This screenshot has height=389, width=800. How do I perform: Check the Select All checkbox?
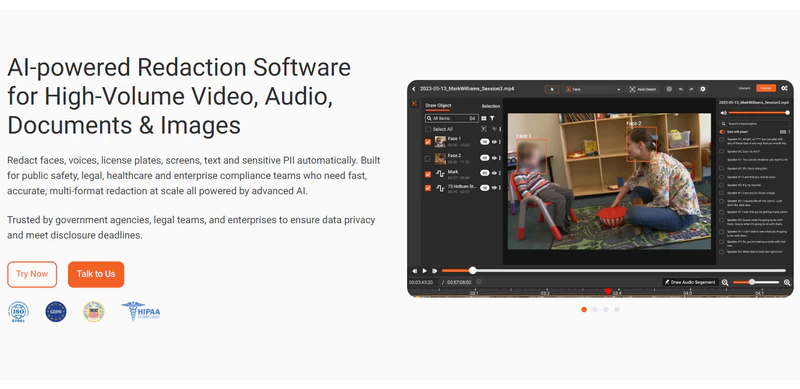click(x=428, y=129)
